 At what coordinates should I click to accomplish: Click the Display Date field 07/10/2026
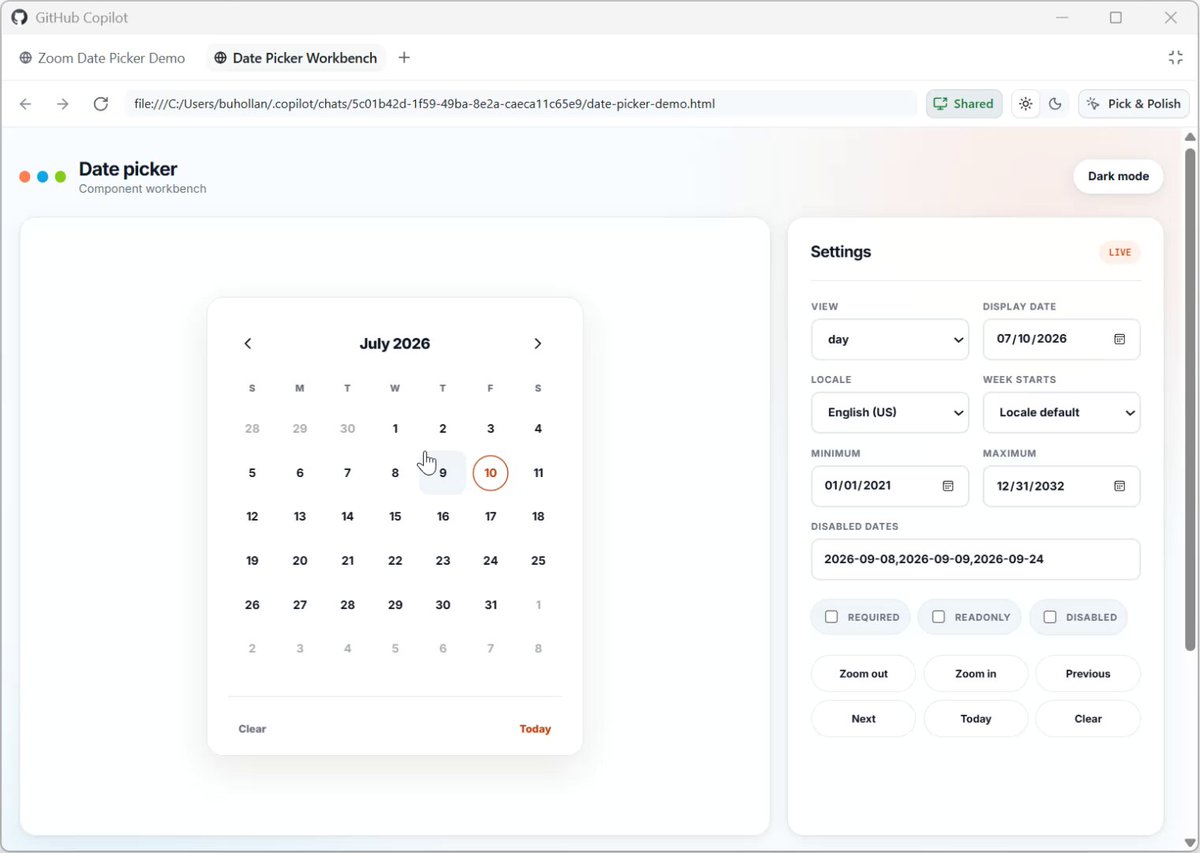pyautogui.click(x=1062, y=339)
